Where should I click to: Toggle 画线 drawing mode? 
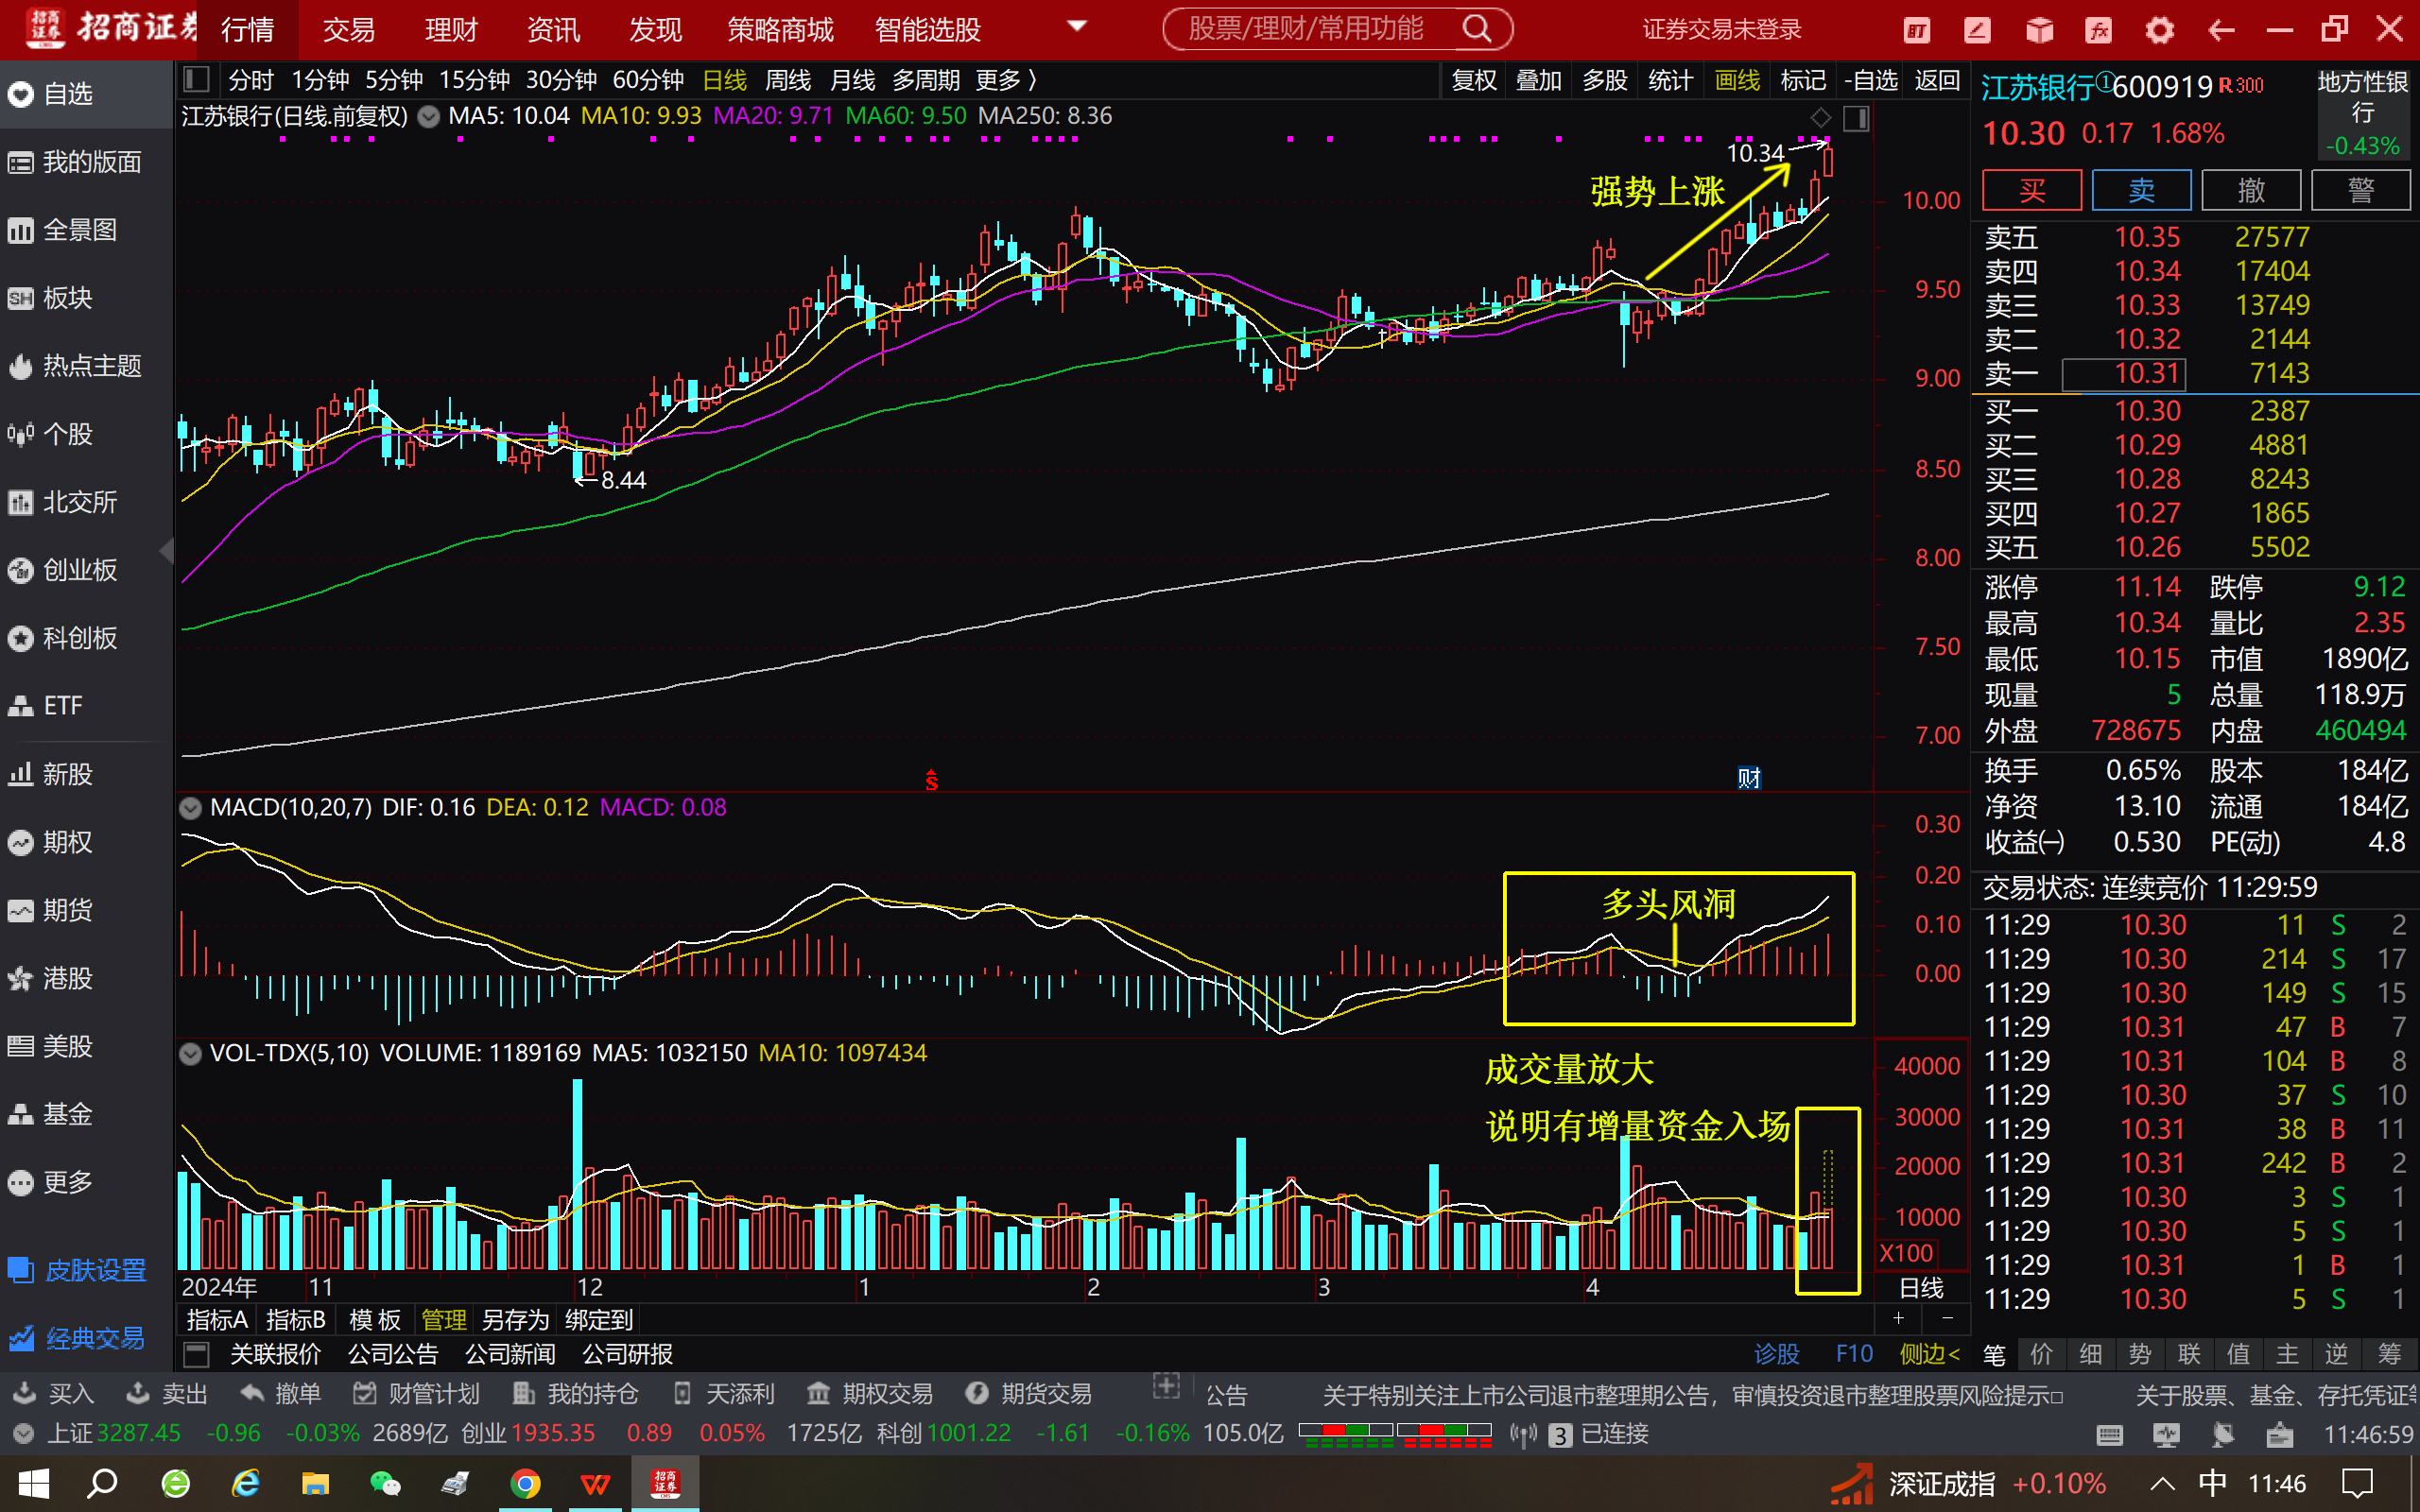tap(1738, 80)
